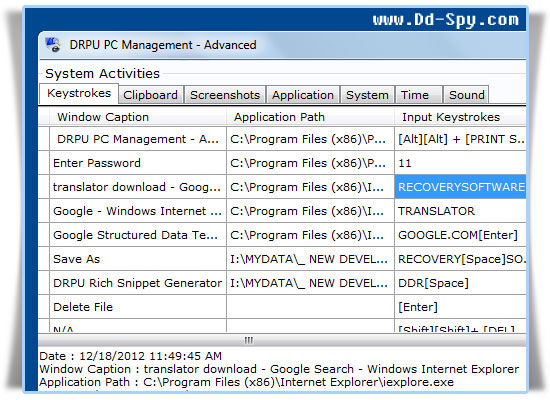The image size is (550, 400).
Task: Select the DDR[Space] keystroke cell
Action: [460, 283]
